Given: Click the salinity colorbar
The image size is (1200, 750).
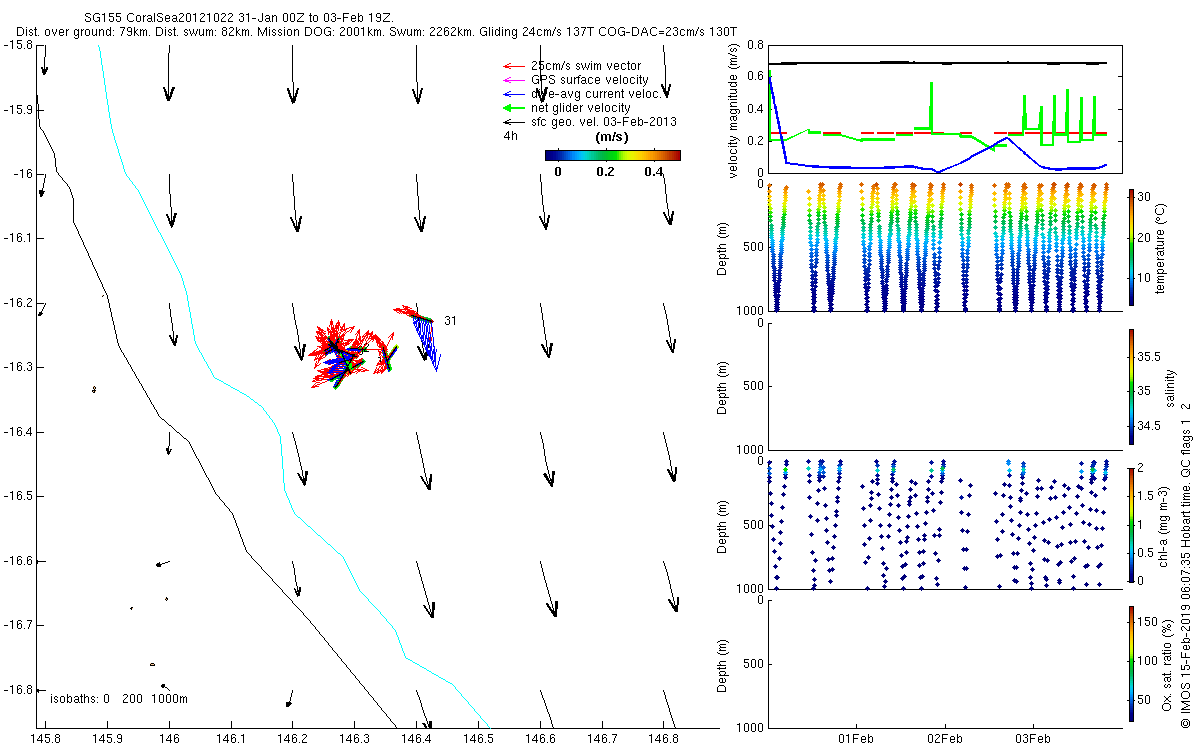Looking at the screenshot, I should (x=1131, y=385).
